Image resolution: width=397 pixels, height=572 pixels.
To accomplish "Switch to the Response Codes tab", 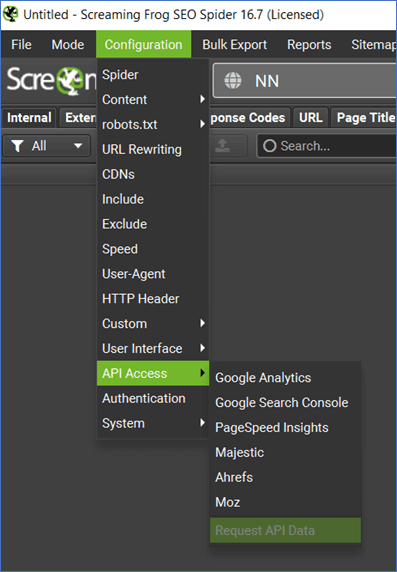I will [x=250, y=117].
